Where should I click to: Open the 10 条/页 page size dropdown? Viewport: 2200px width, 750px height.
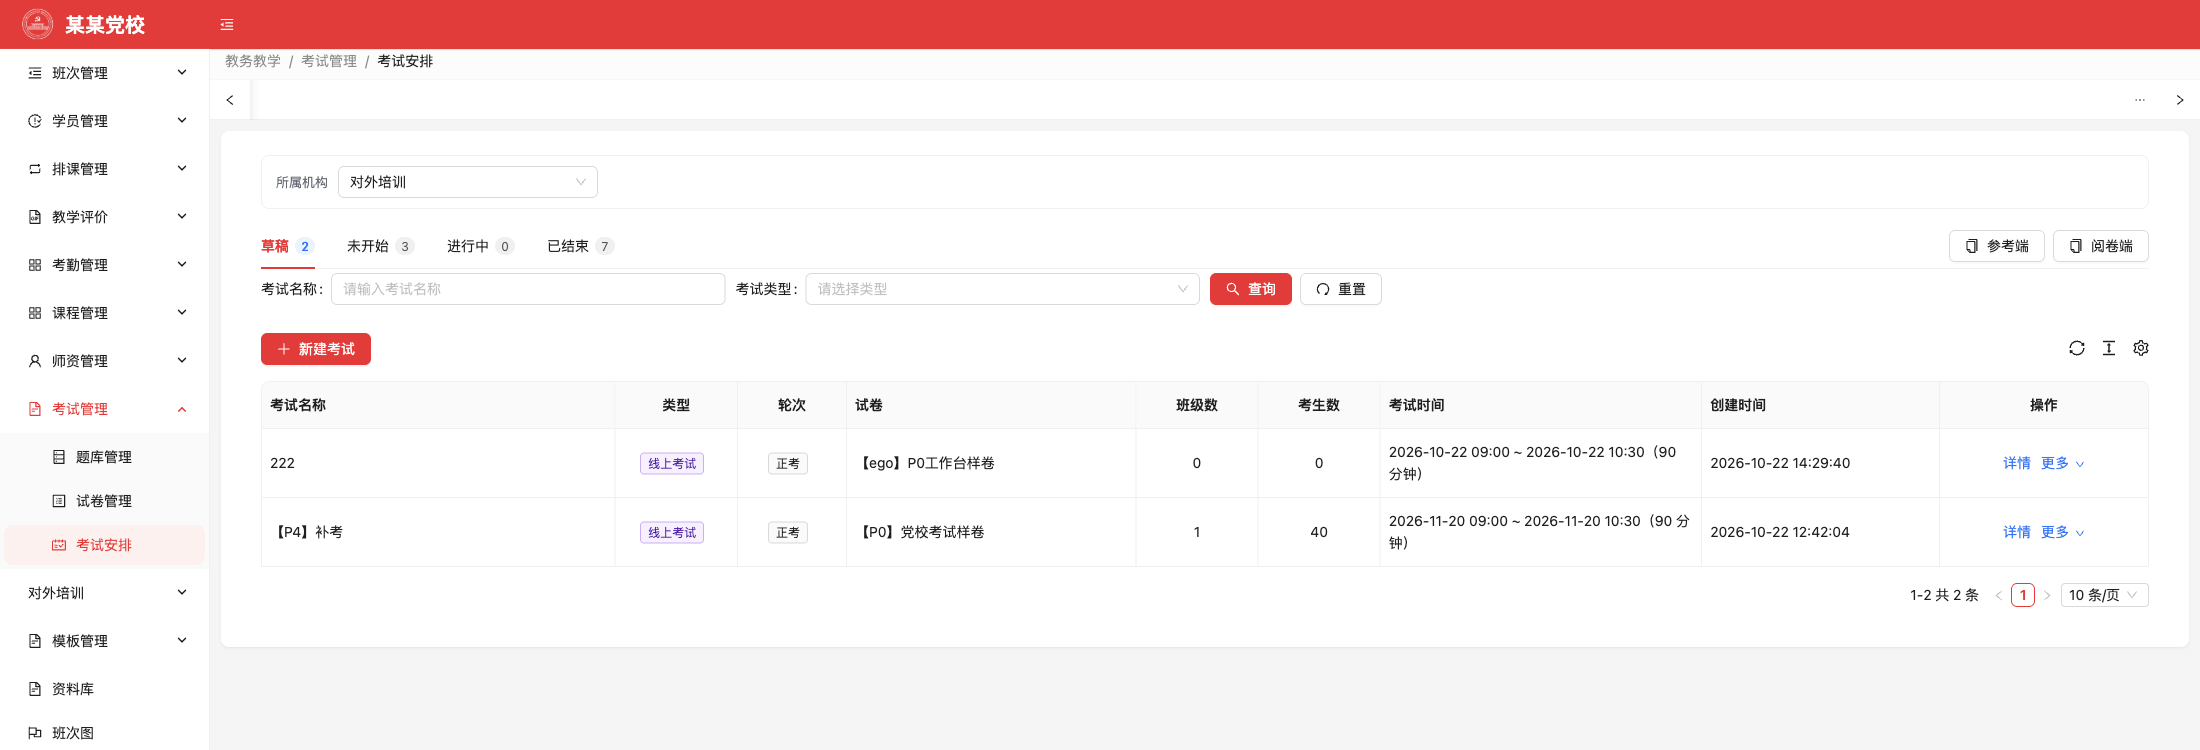point(2104,595)
